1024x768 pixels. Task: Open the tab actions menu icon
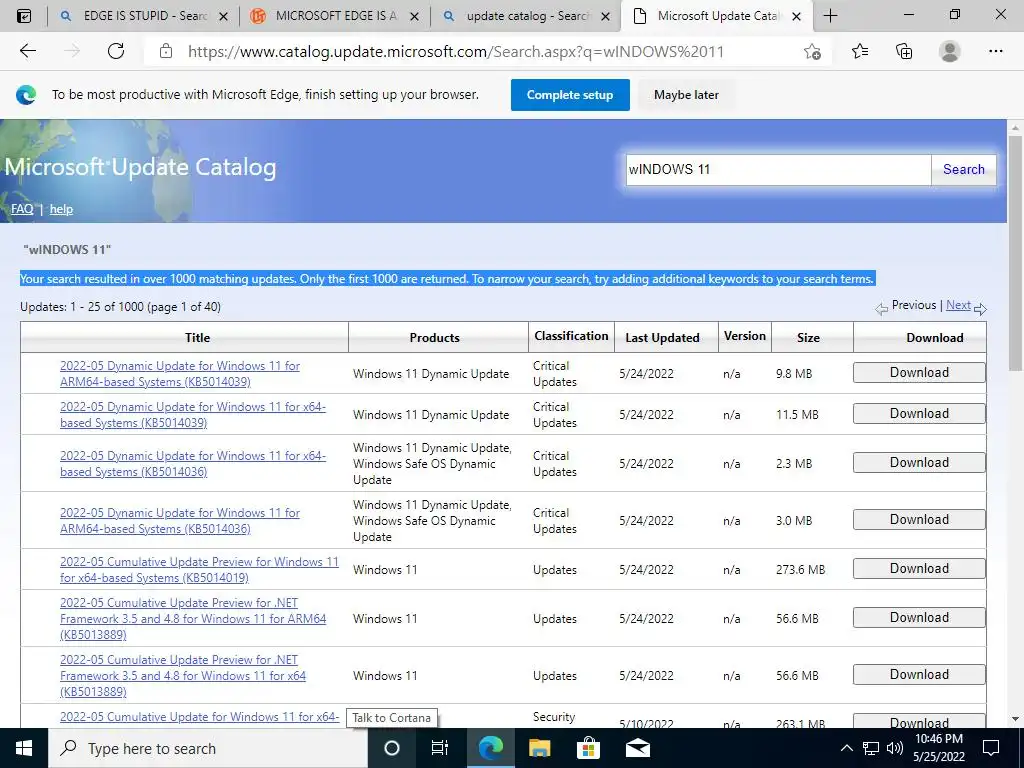click(24, 16)
